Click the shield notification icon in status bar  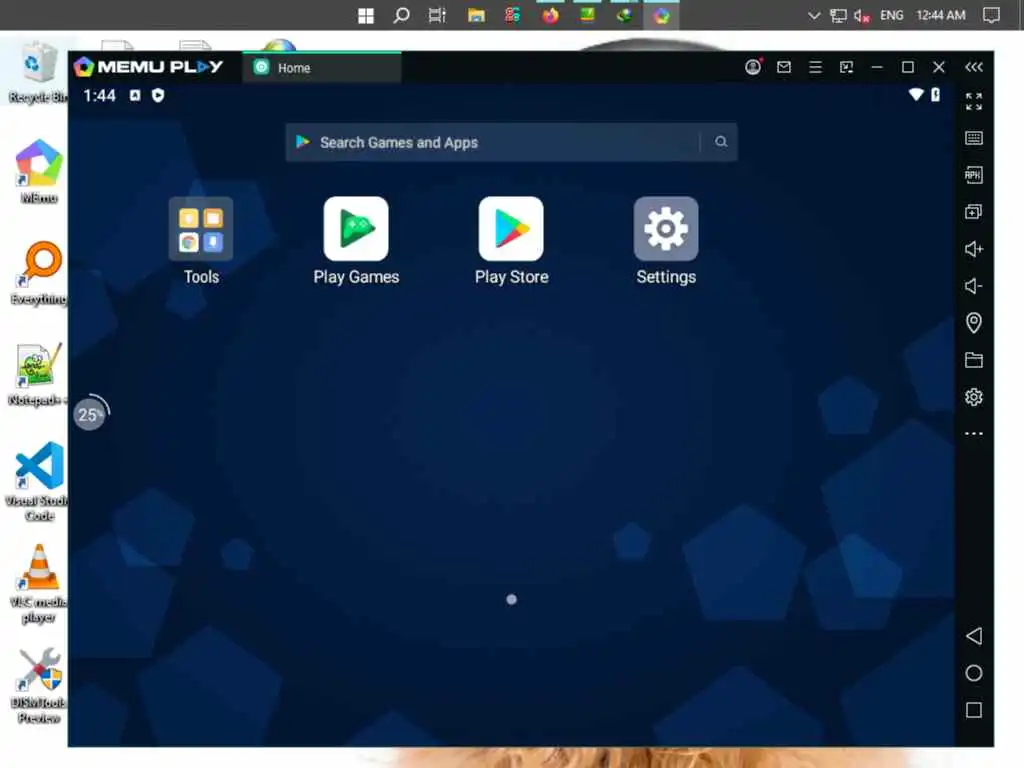click(x=158, y=95)
